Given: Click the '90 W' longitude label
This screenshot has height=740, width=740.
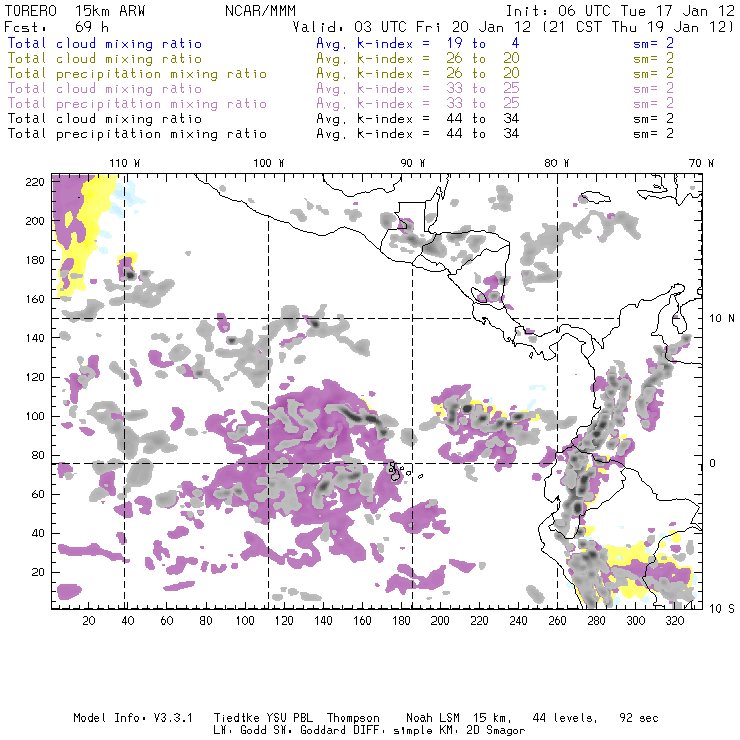Looking at the screenshot, I should click(413, 163).
